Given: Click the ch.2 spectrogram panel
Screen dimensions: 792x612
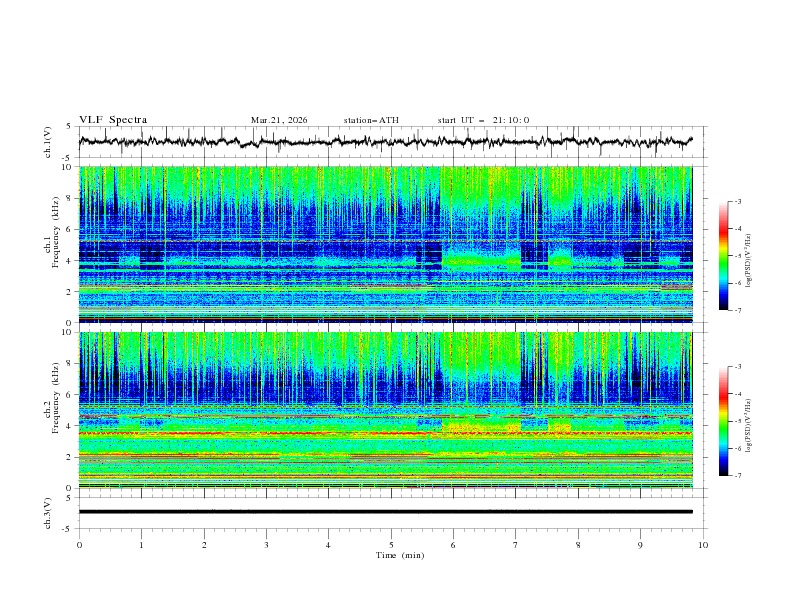Looking at the screenshot, I should click(385, 410).
